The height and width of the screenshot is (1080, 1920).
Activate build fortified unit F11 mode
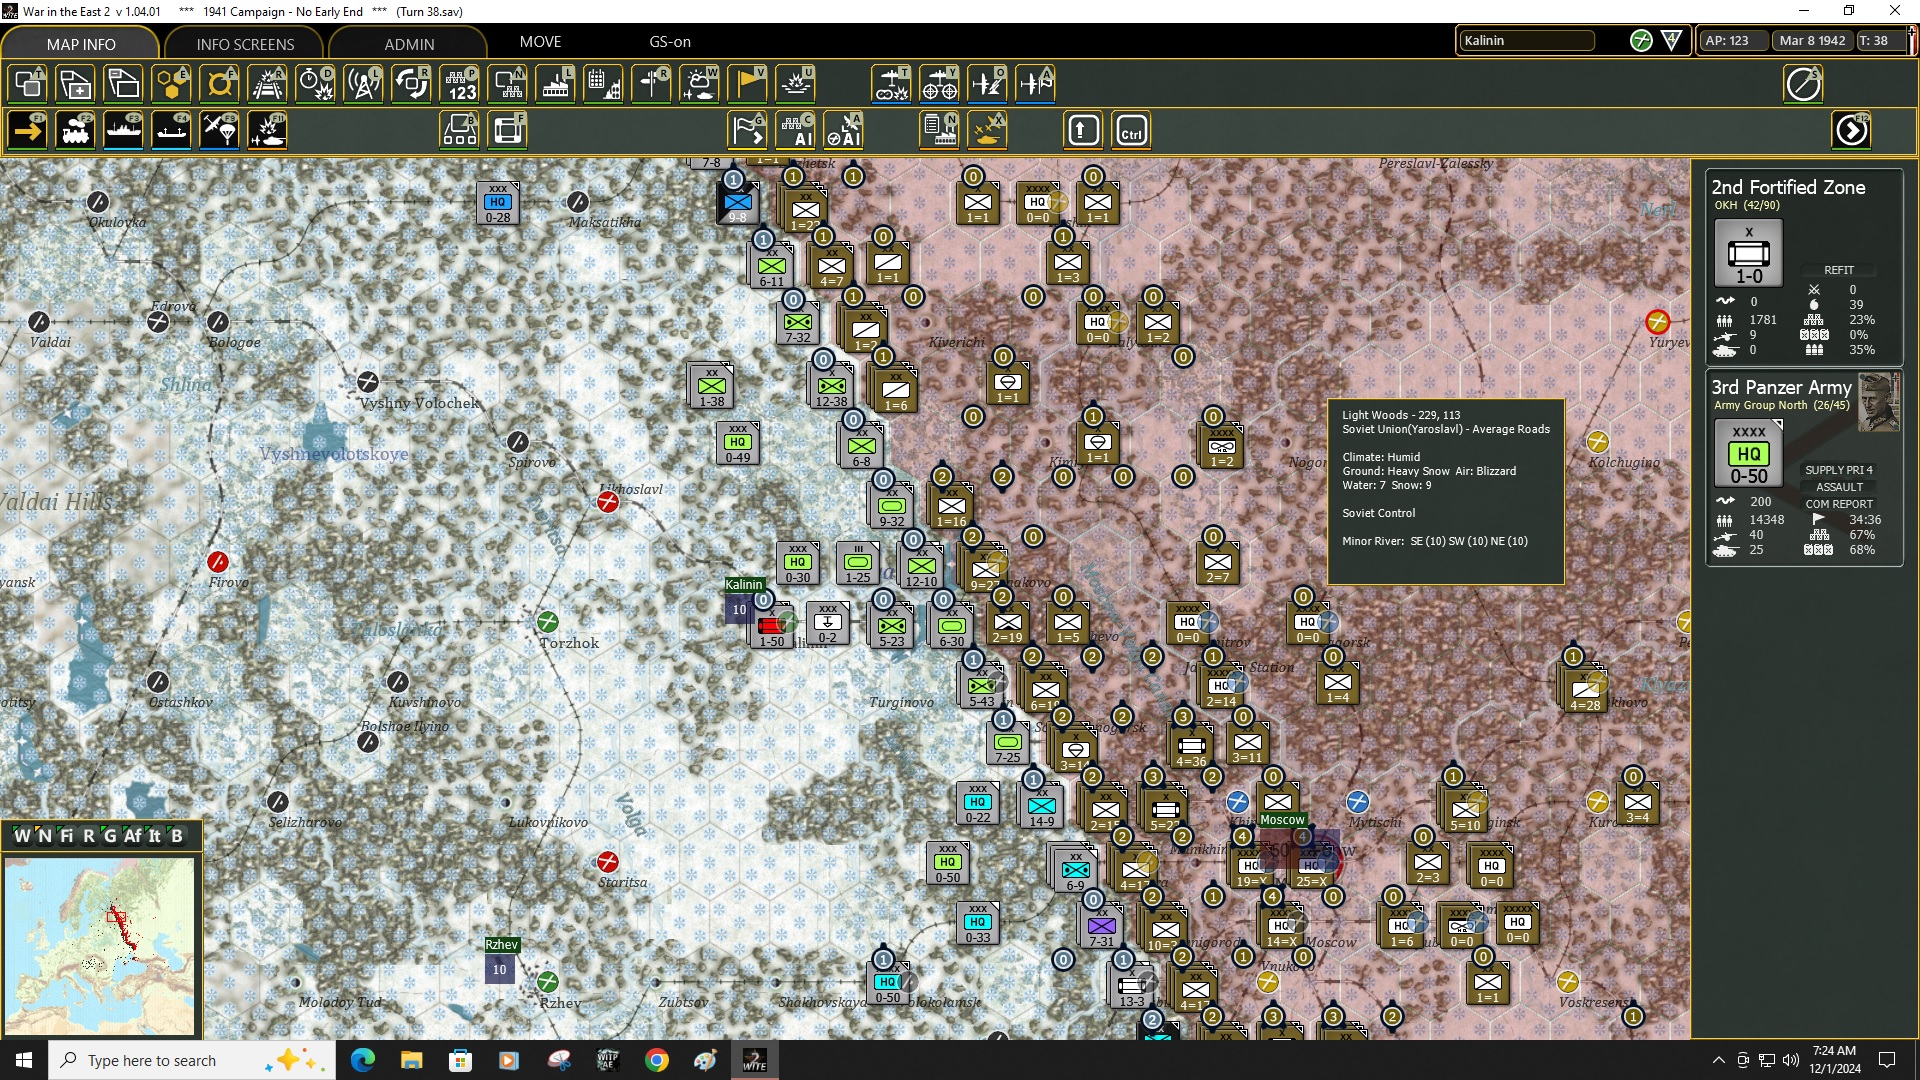[x=268, y=131]
